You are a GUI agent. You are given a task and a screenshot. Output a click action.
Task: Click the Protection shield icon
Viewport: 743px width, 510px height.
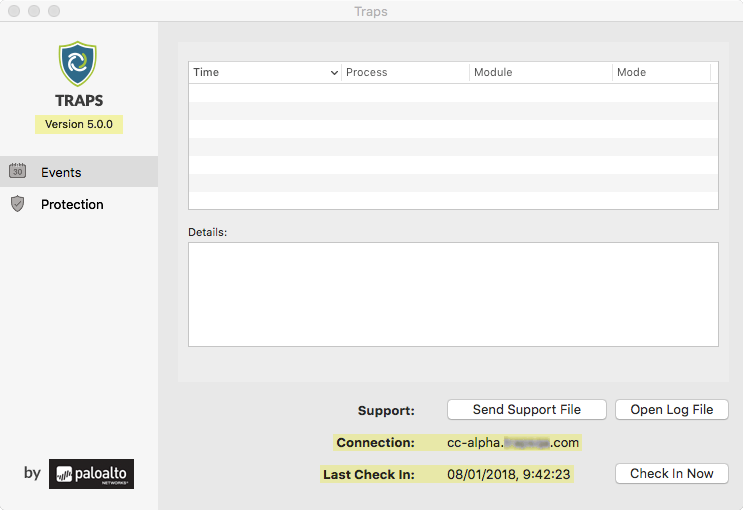18,203
